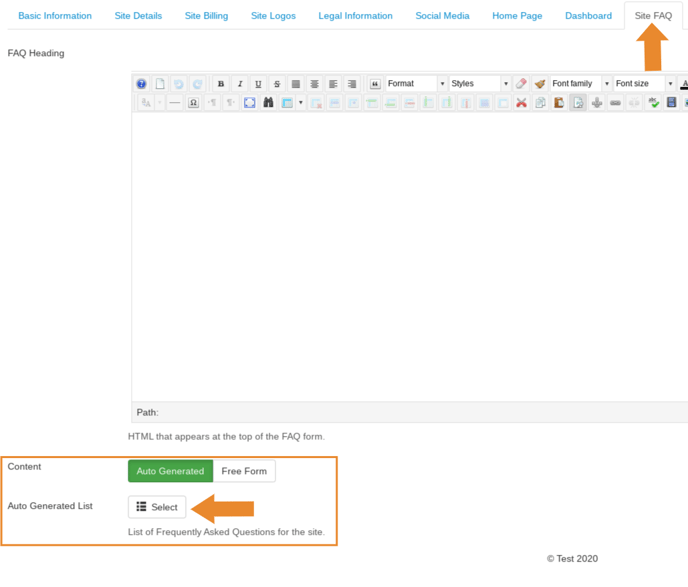This screenshot has height=587, width=688.
Task: Set left-to-right text direction
Action: 212,103
